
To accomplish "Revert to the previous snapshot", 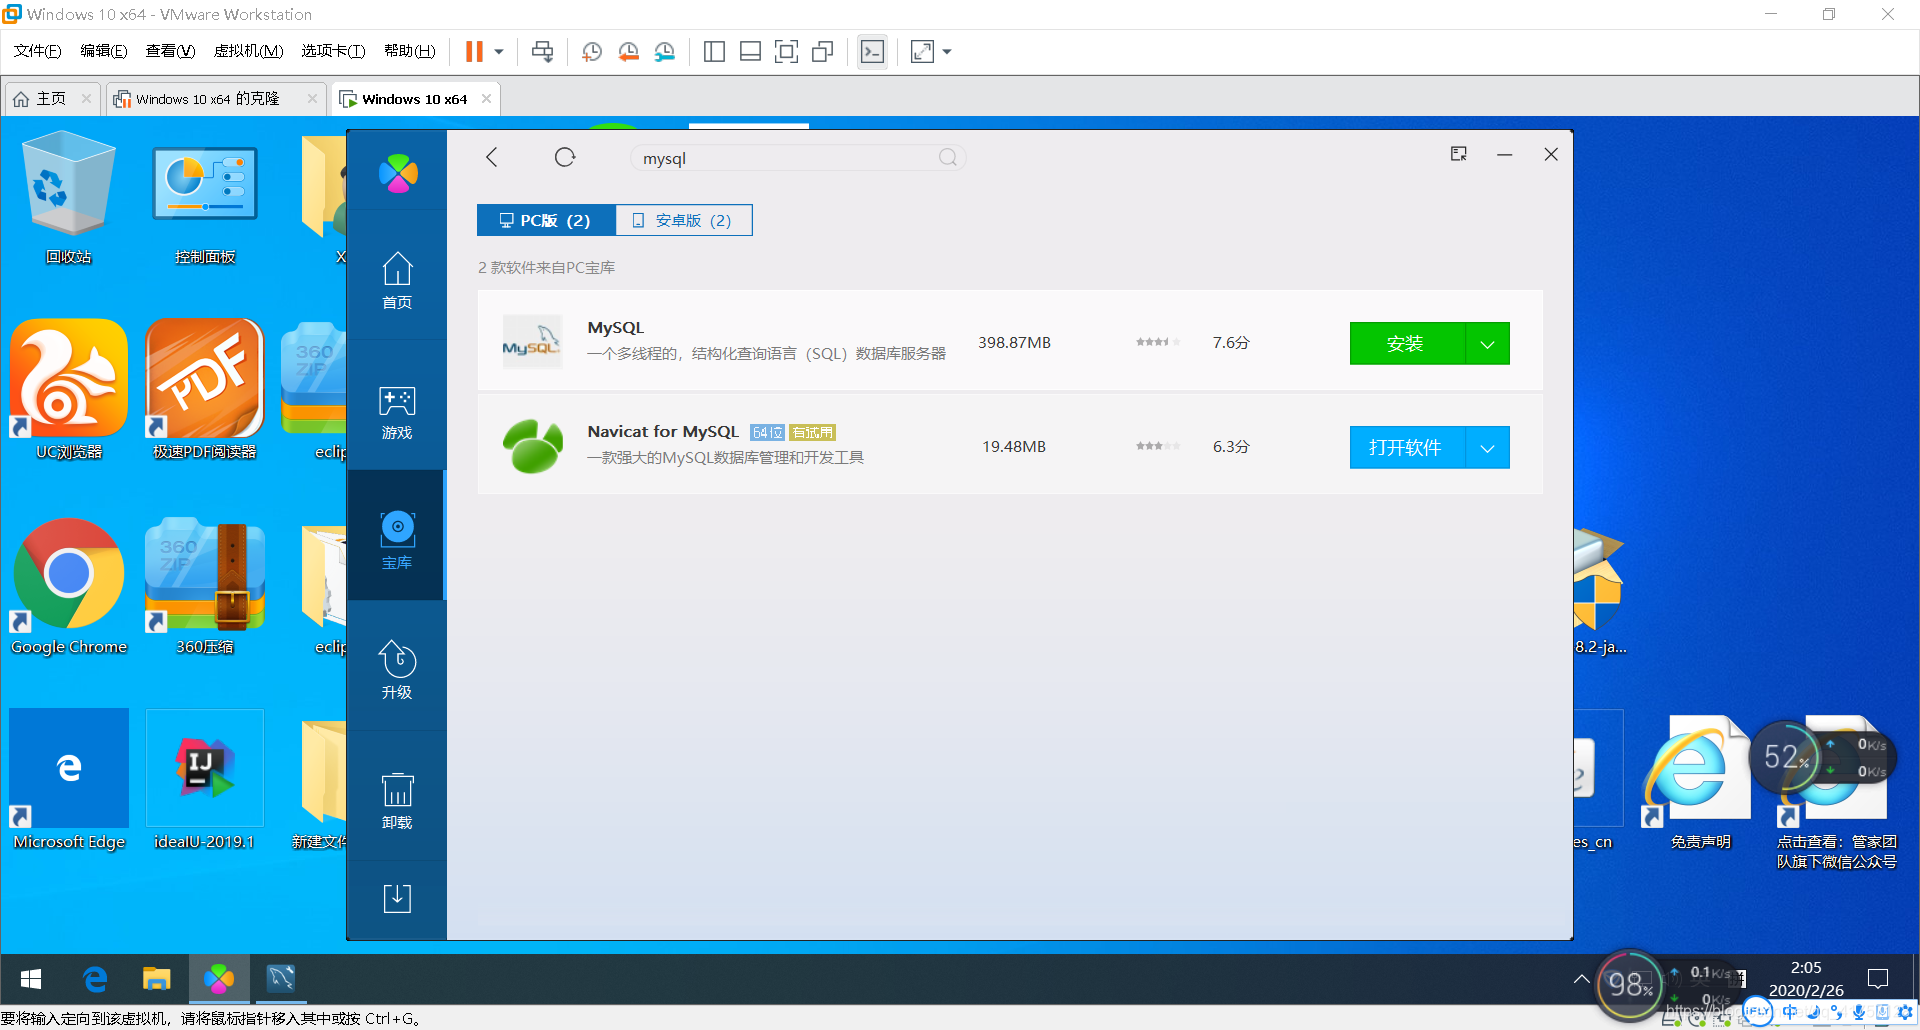I will point(628,51).
